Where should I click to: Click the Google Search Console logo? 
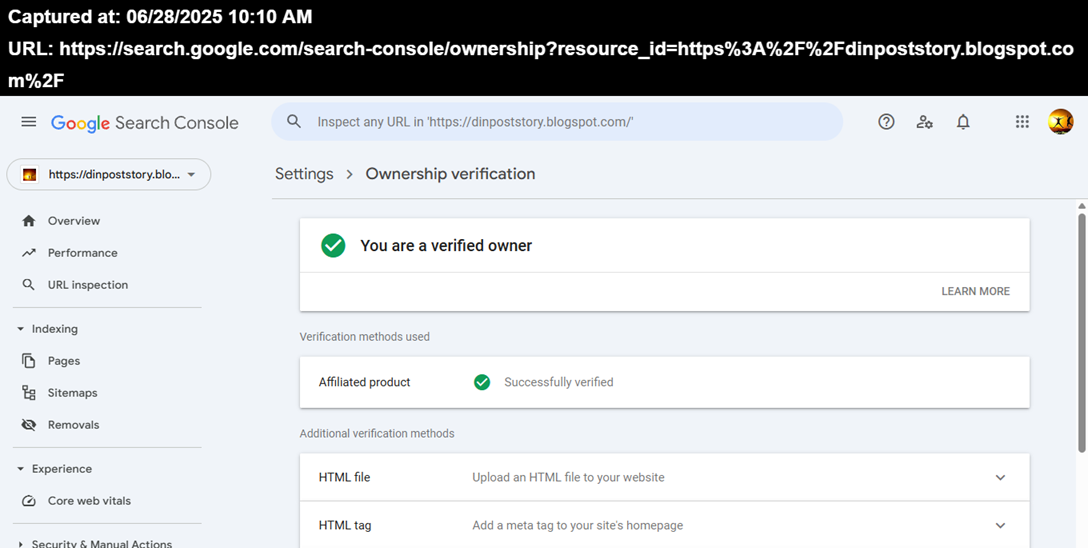click(x=144, y=123)
